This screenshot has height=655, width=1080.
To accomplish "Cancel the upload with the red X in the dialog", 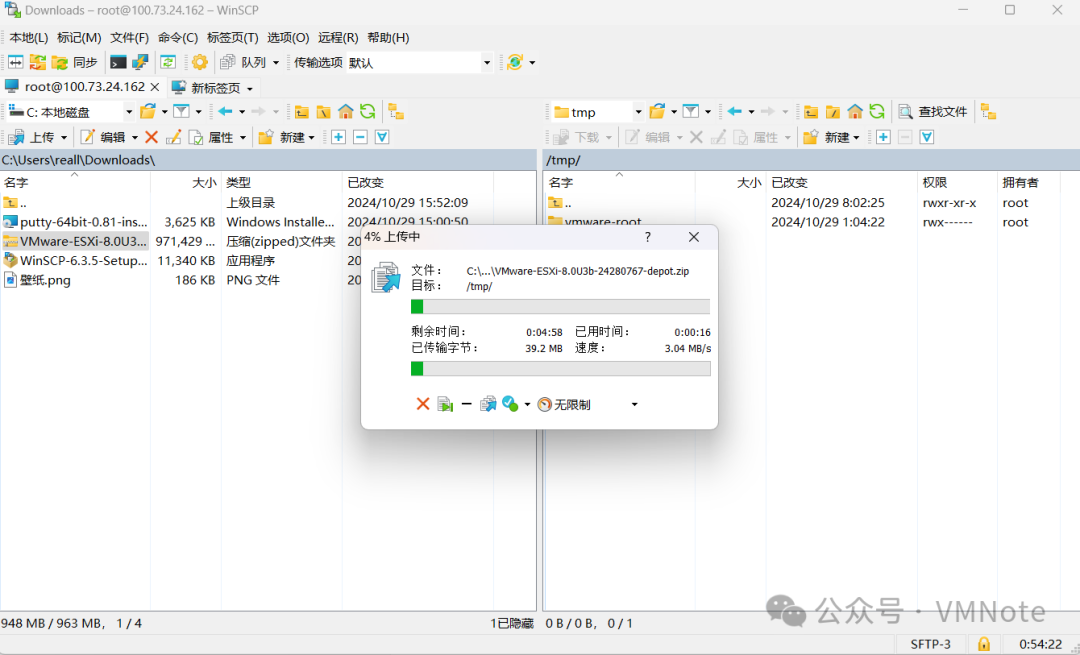I will click(x=423, y=404).
